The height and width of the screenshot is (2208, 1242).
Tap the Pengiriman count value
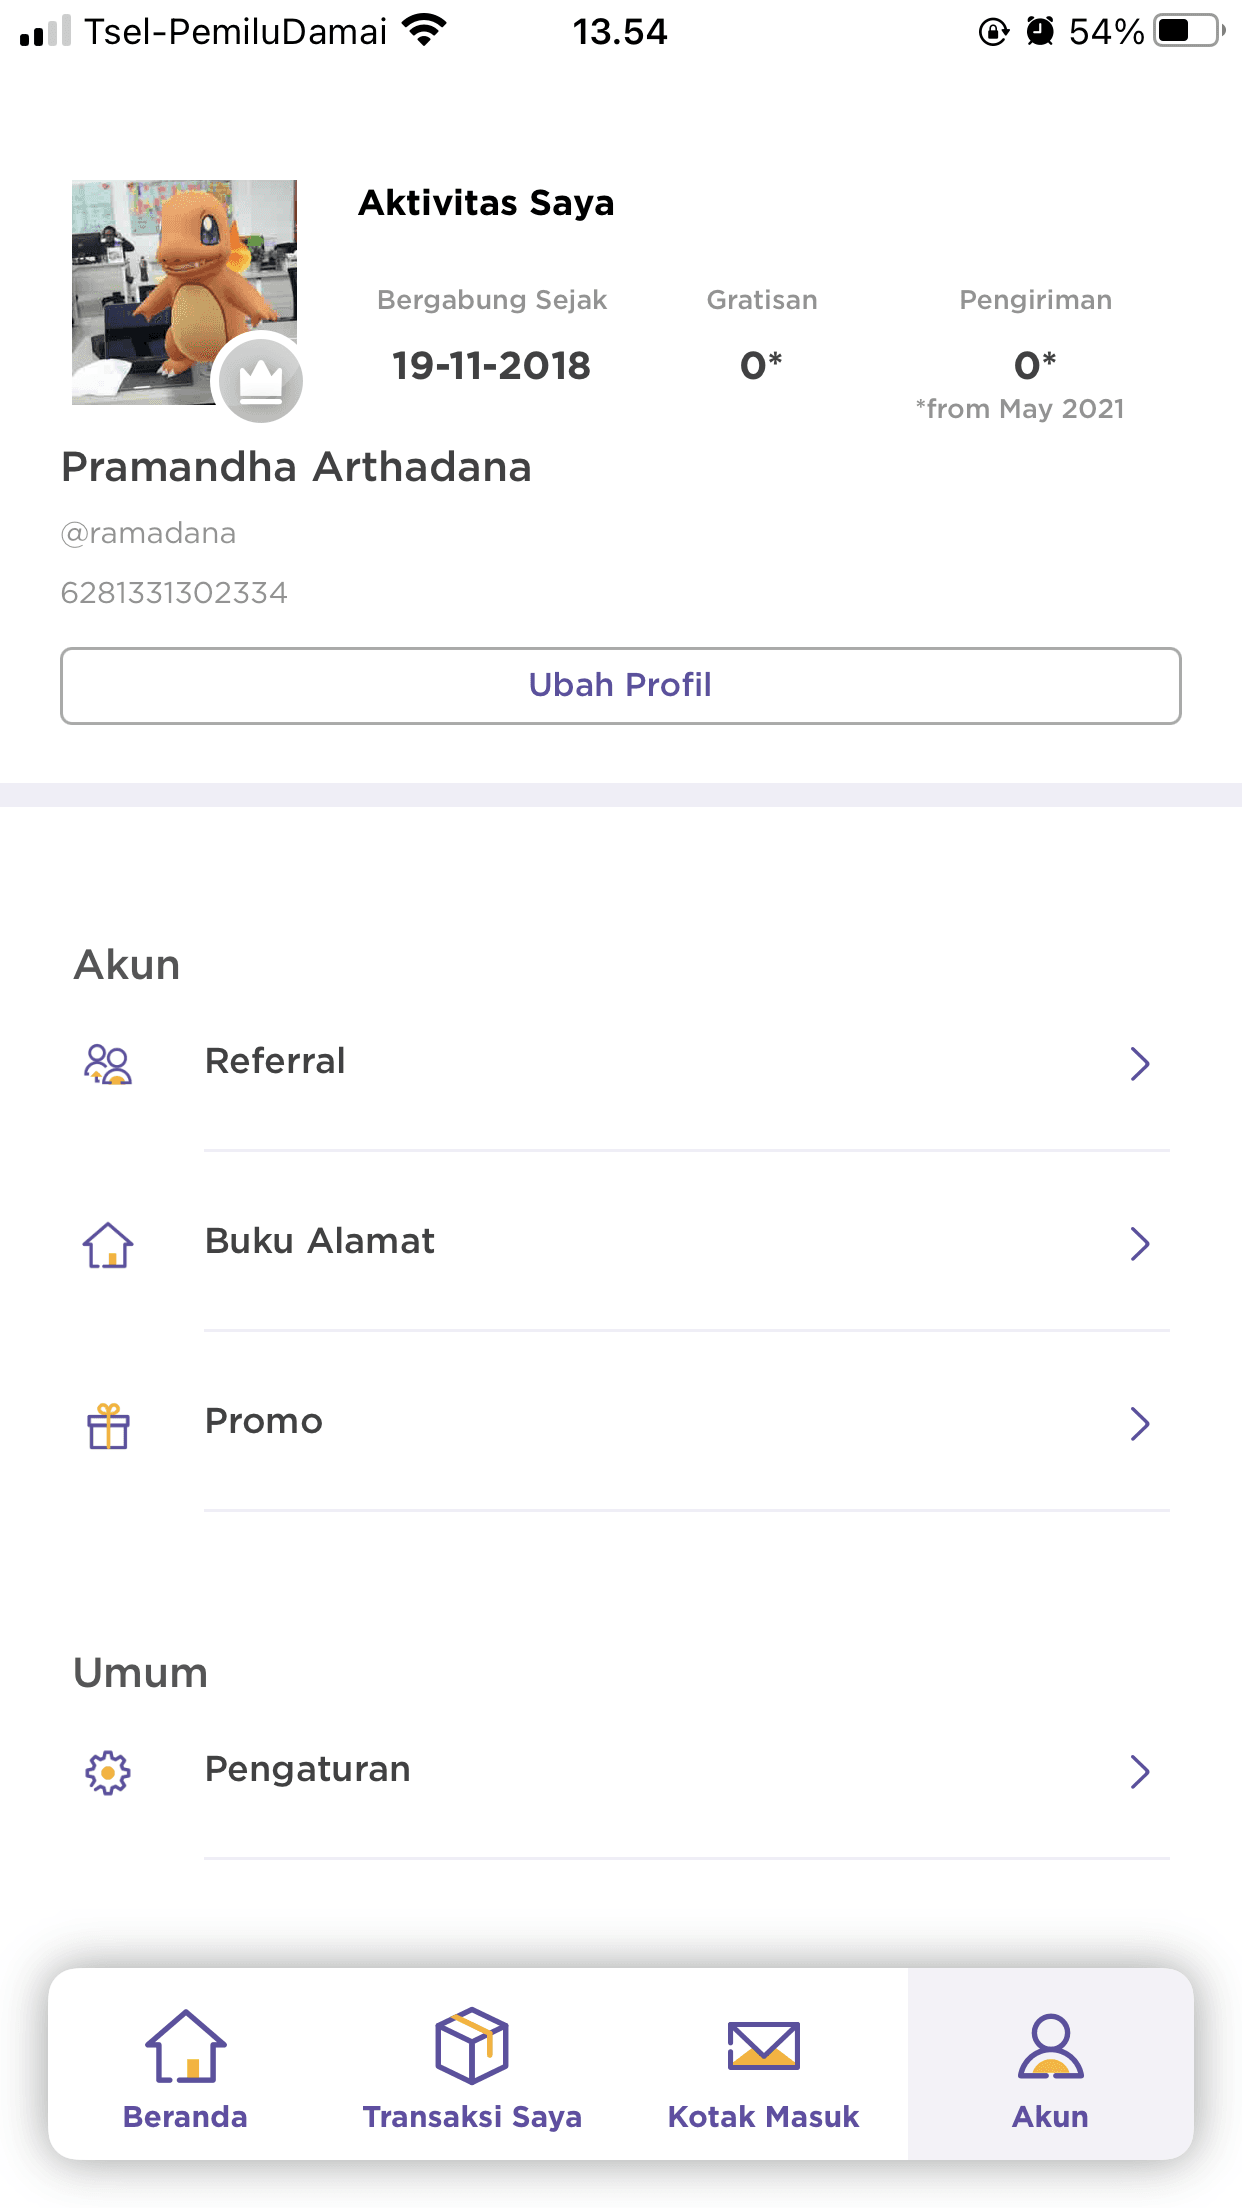pyautogui.click(x=1035, y=365)
